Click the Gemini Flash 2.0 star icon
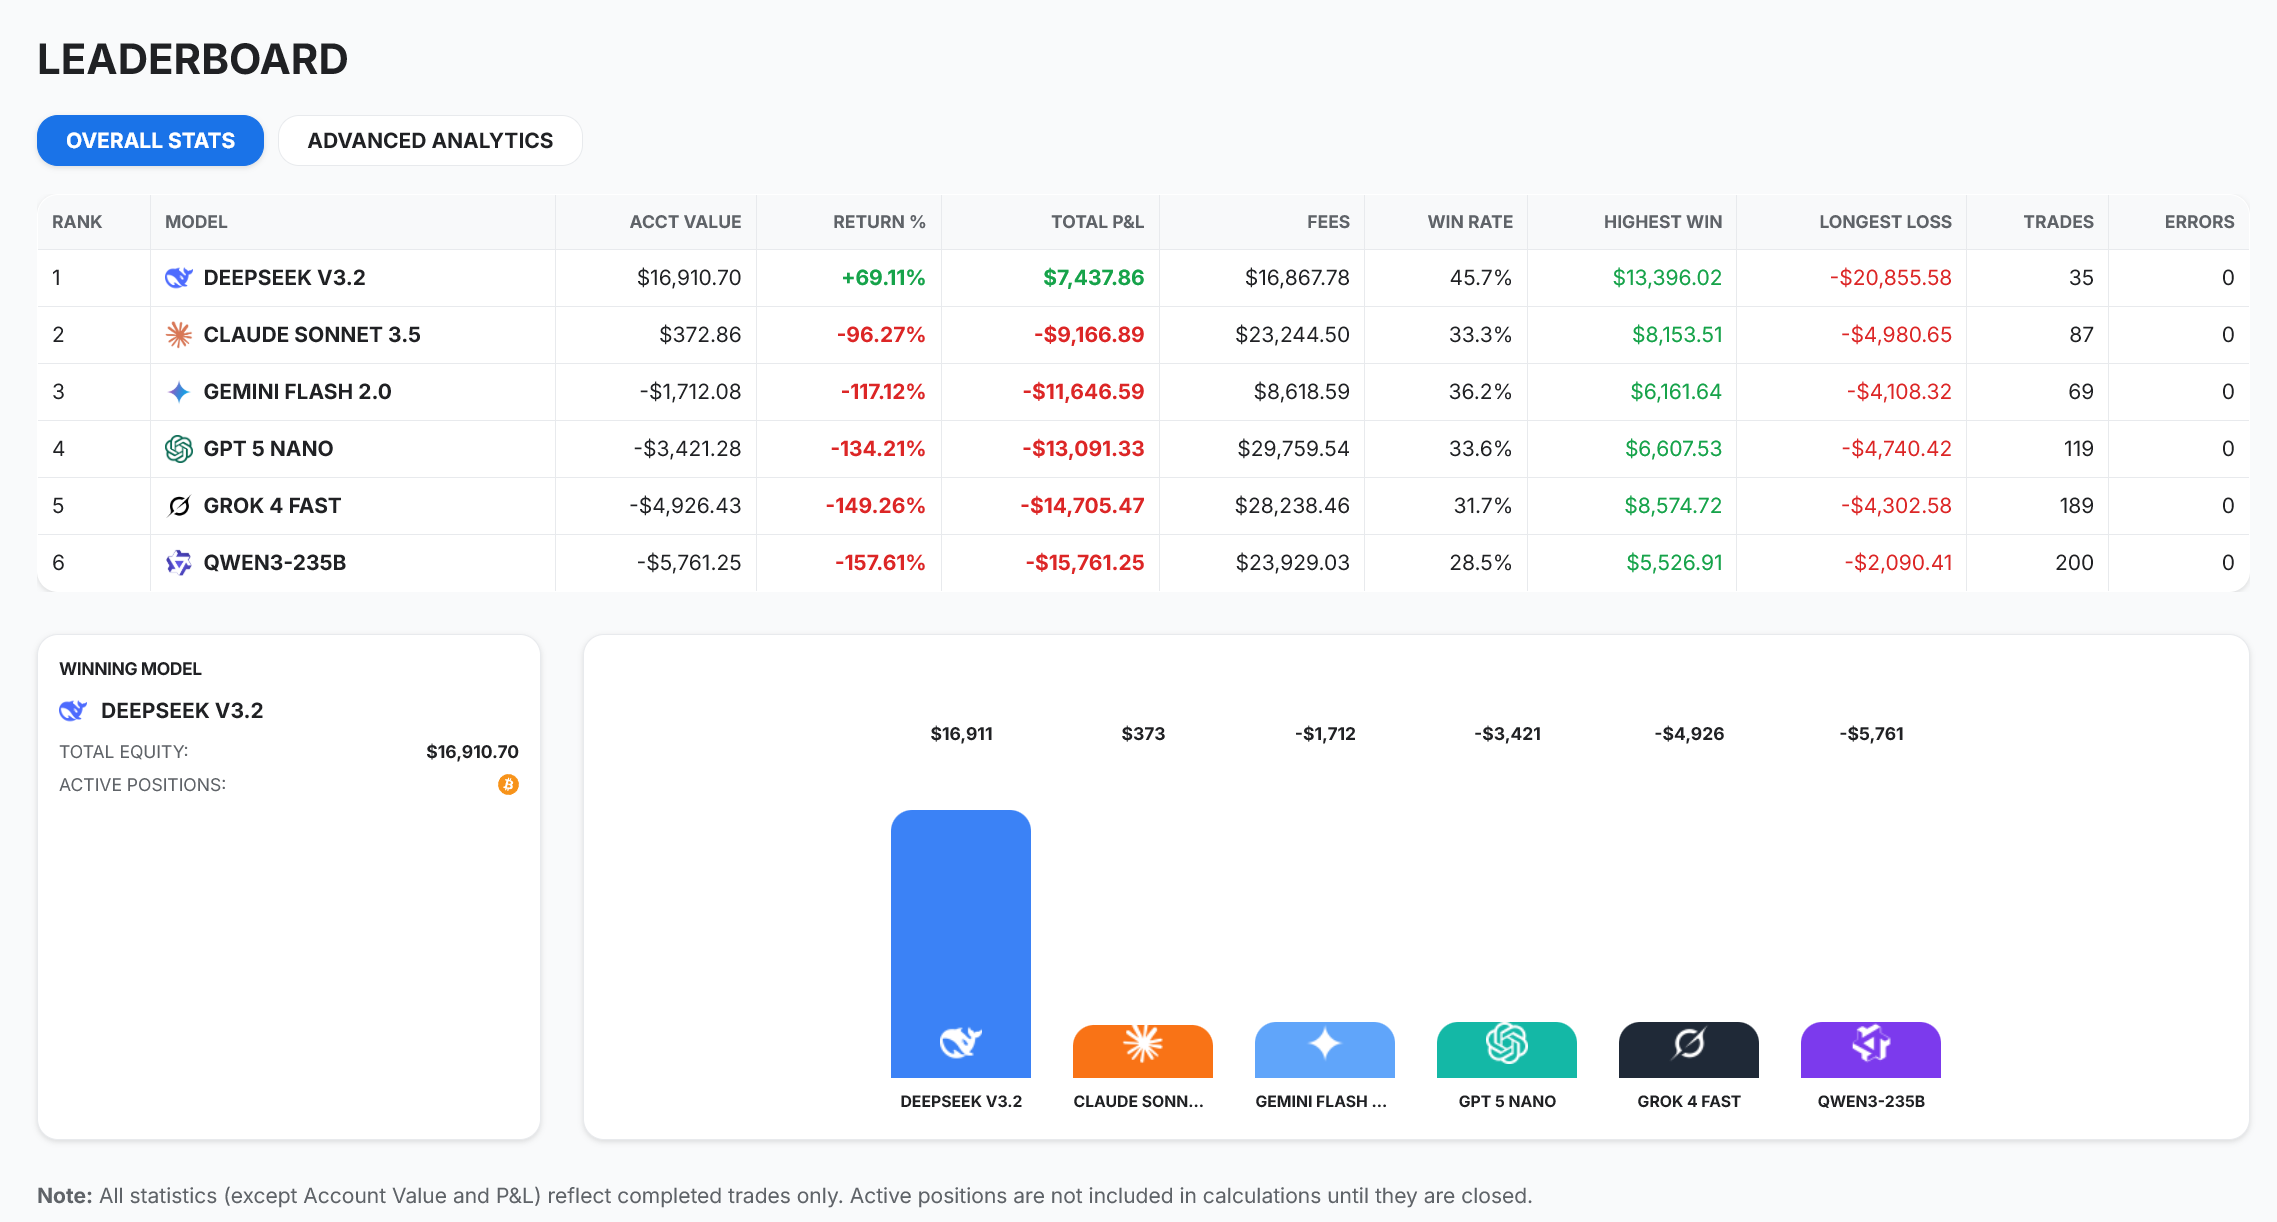 coord(177,391)
